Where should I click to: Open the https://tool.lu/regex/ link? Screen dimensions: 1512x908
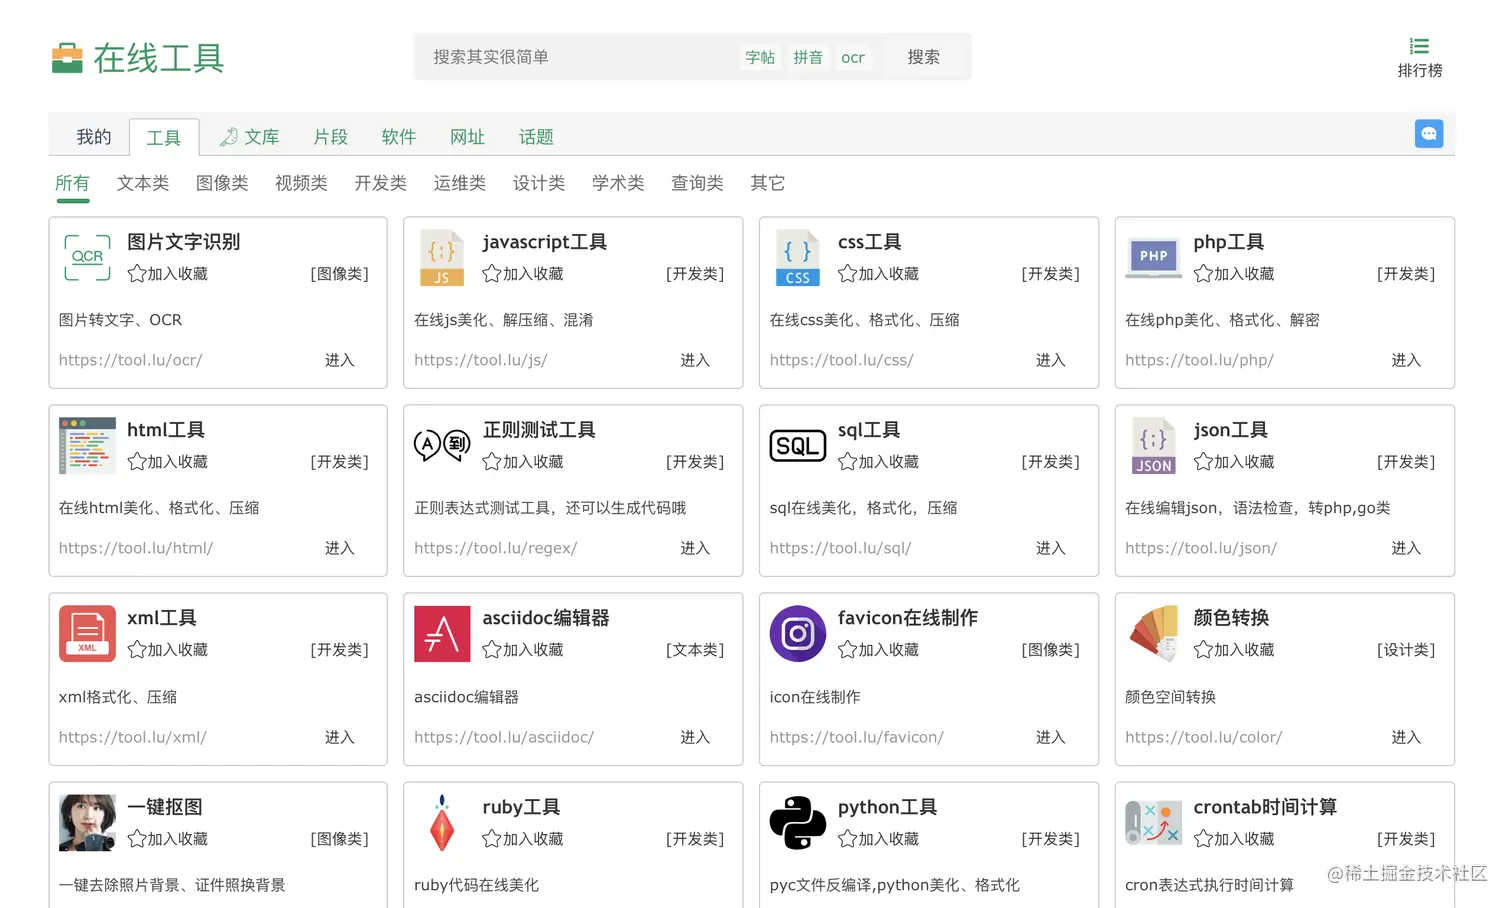(x=495, y=548)
